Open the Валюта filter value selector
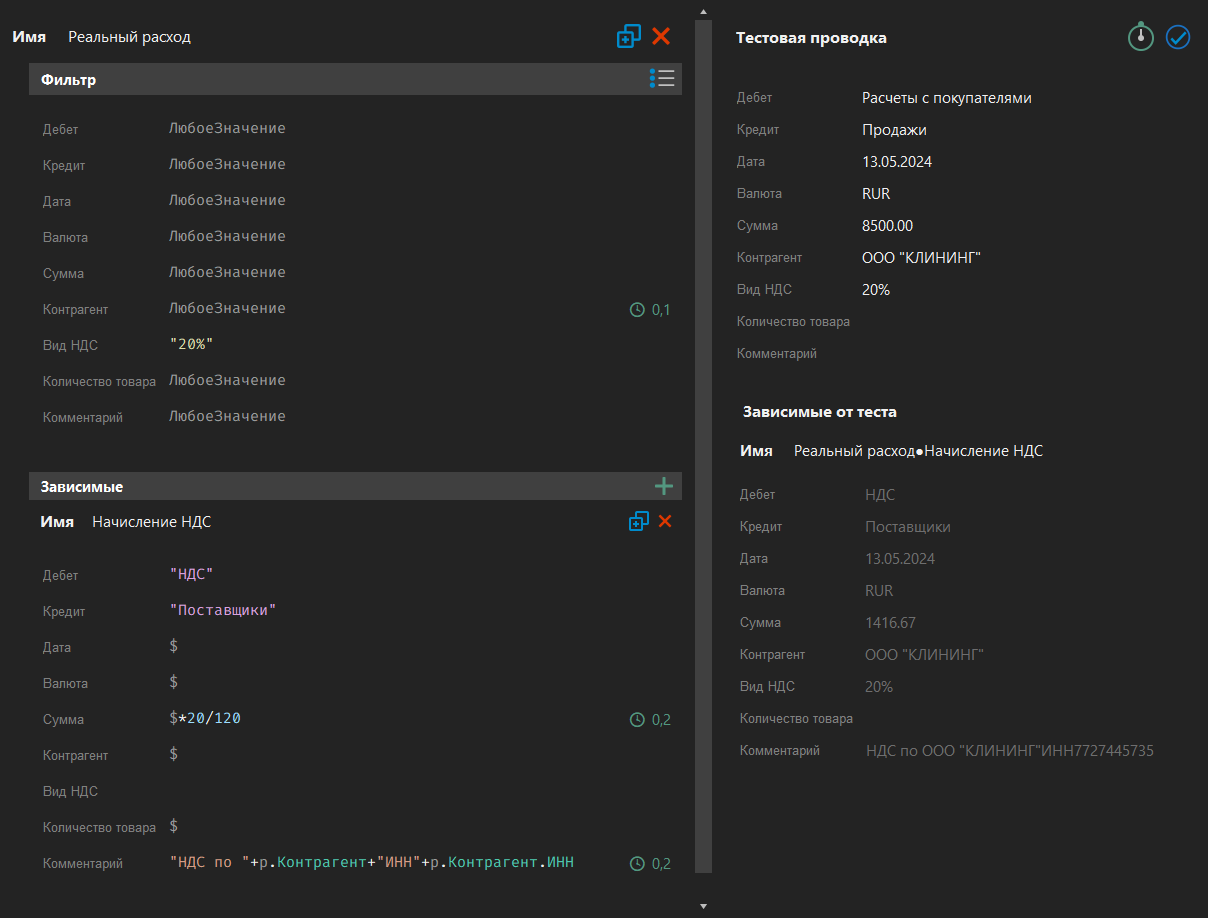Screen dimensions: 1208x918 pyautogui.click(x=228, y=237)
